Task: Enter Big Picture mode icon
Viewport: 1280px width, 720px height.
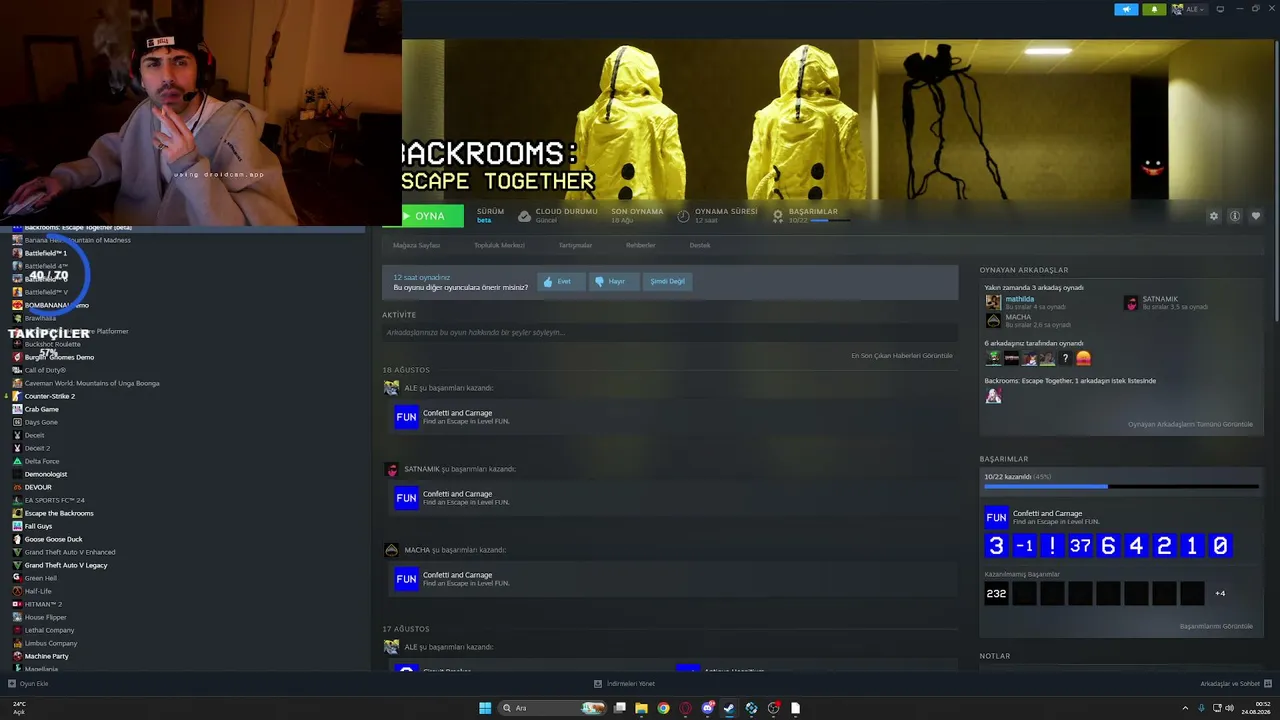Action: pos(1220,9)
